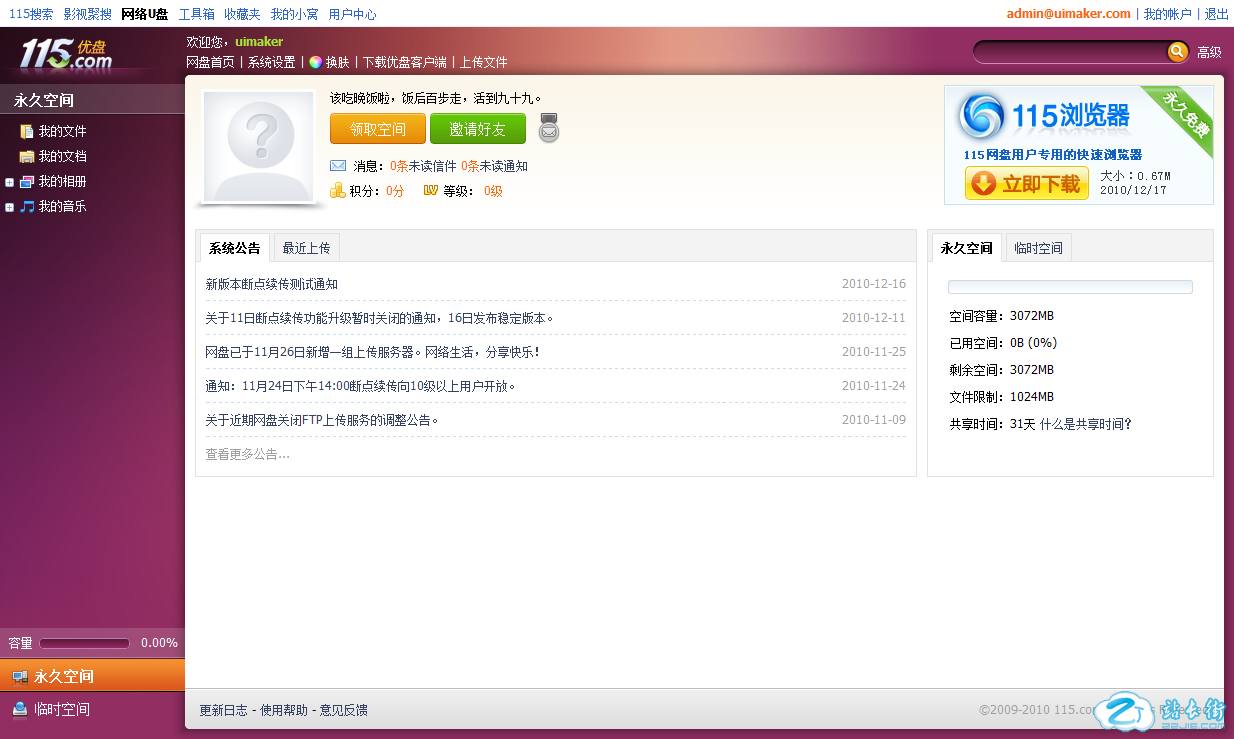The width and height of the screenshot is (1234, 739).
Task: Click the colorful skin change icon
Action: pos(315,62)
